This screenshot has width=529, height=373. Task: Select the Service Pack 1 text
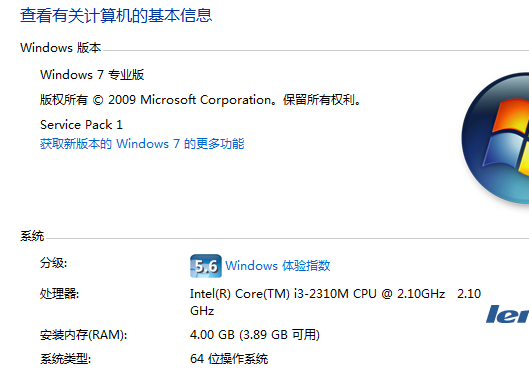(81, 125)
